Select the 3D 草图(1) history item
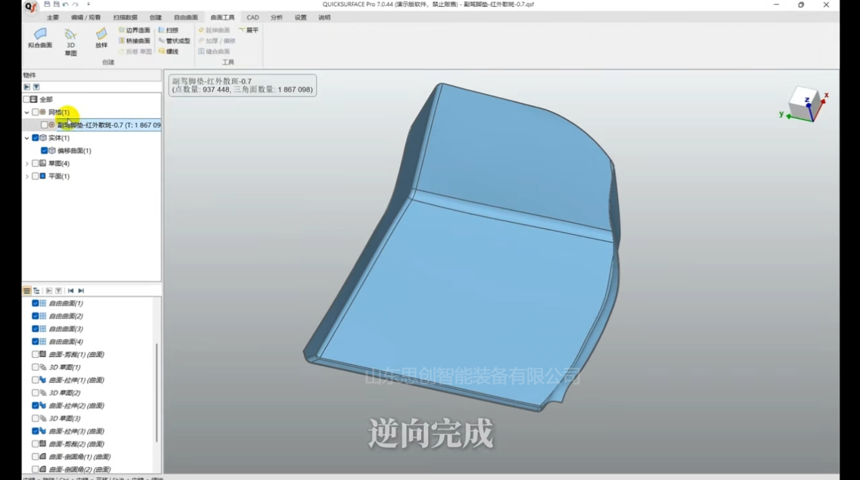The width and height of the screenshot is (860, 480). tap(65, 367)
